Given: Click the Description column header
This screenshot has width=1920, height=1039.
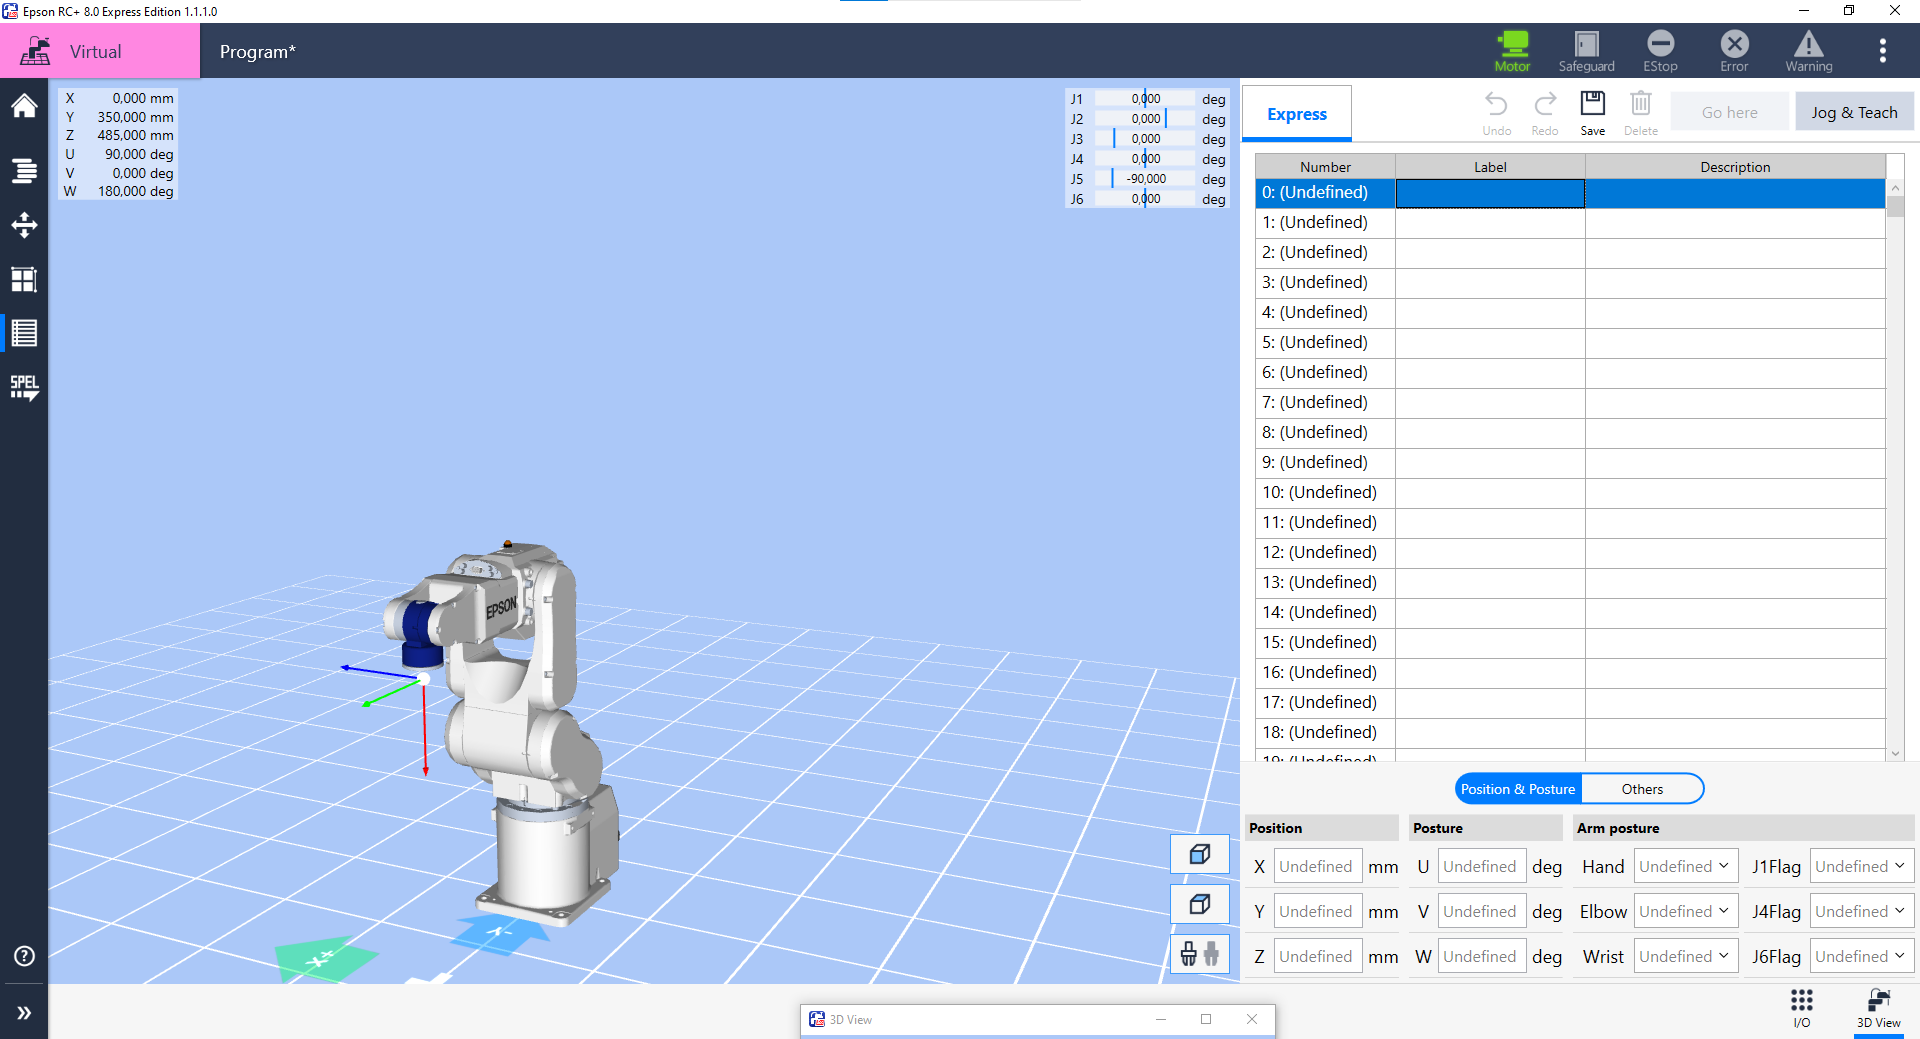Looking at the screenshot, I should (x=1735, y=167).
